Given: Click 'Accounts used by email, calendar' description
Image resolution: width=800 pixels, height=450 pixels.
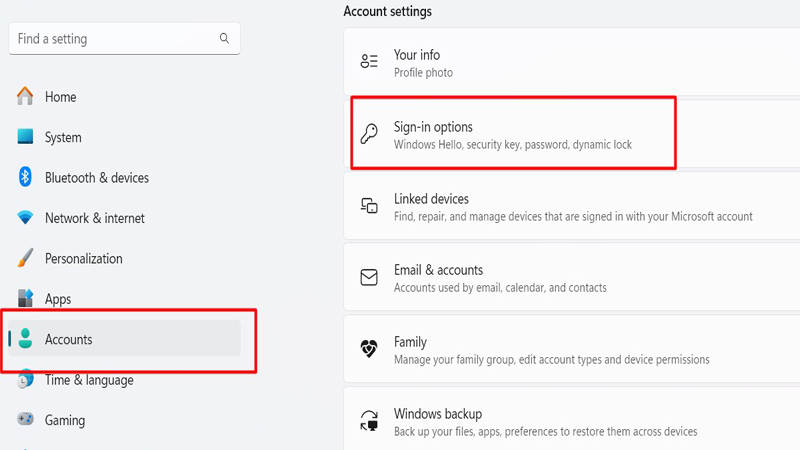Looking at the screenshot, I should point(500,288).
